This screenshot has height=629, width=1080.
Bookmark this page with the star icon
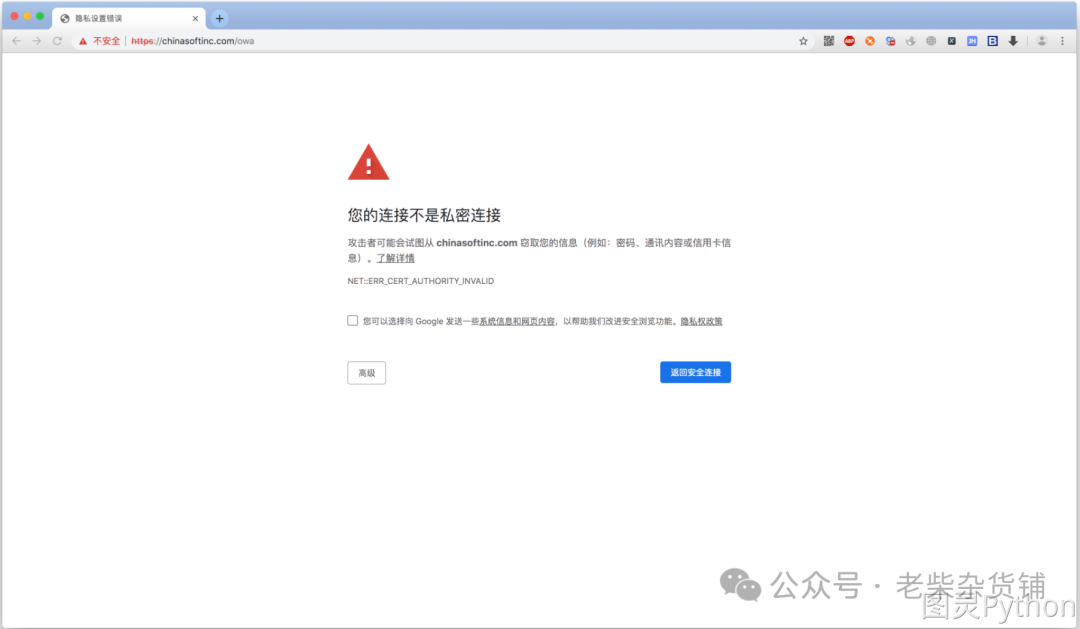tap(803, 41)
